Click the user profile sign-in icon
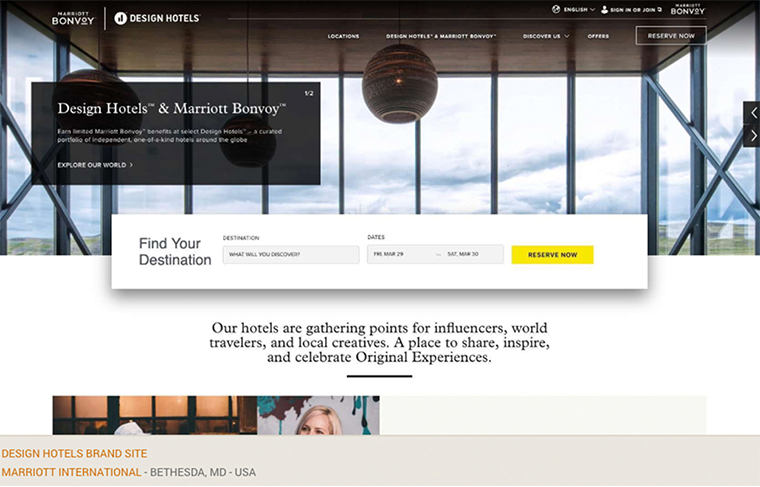The height and width of the screenshot is (487, 760). coord(604,9)
